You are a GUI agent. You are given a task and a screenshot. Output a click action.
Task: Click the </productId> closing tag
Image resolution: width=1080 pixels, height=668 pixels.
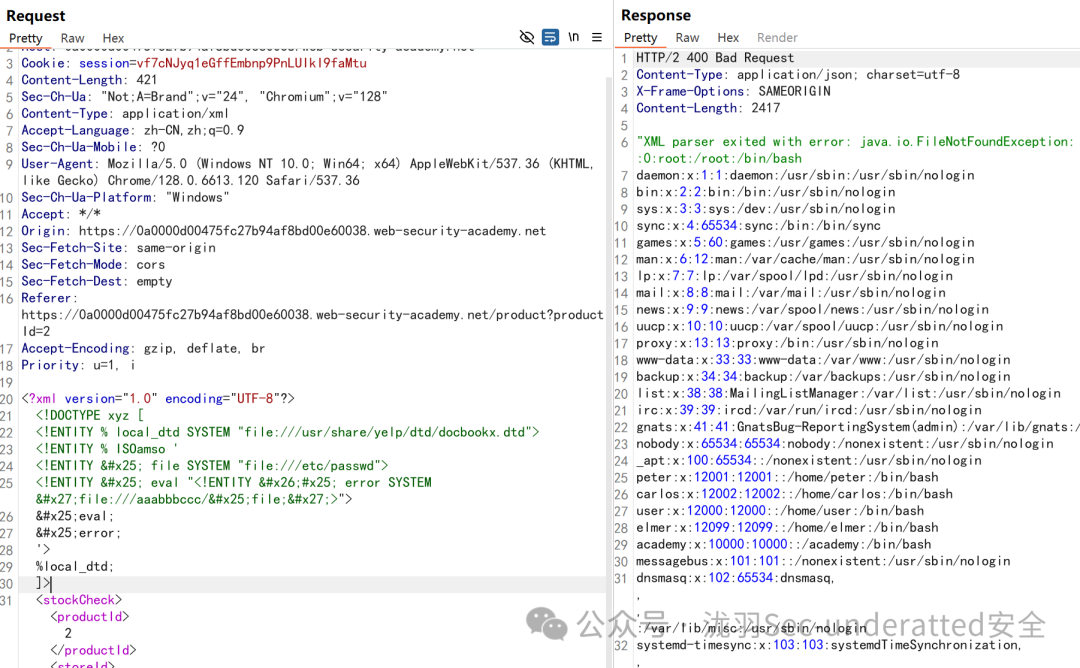click(x=93, y=650)
